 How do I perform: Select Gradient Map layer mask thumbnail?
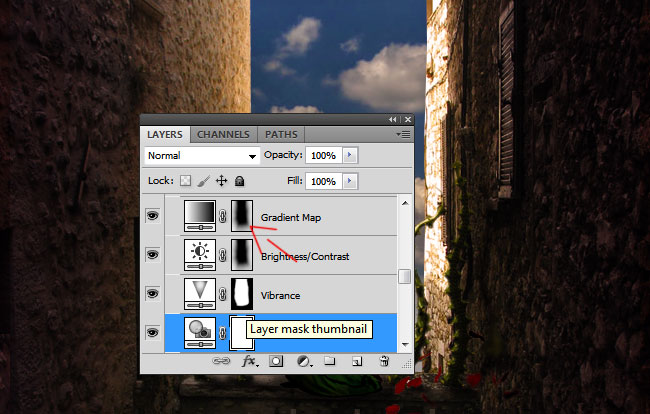coord(242,215)
